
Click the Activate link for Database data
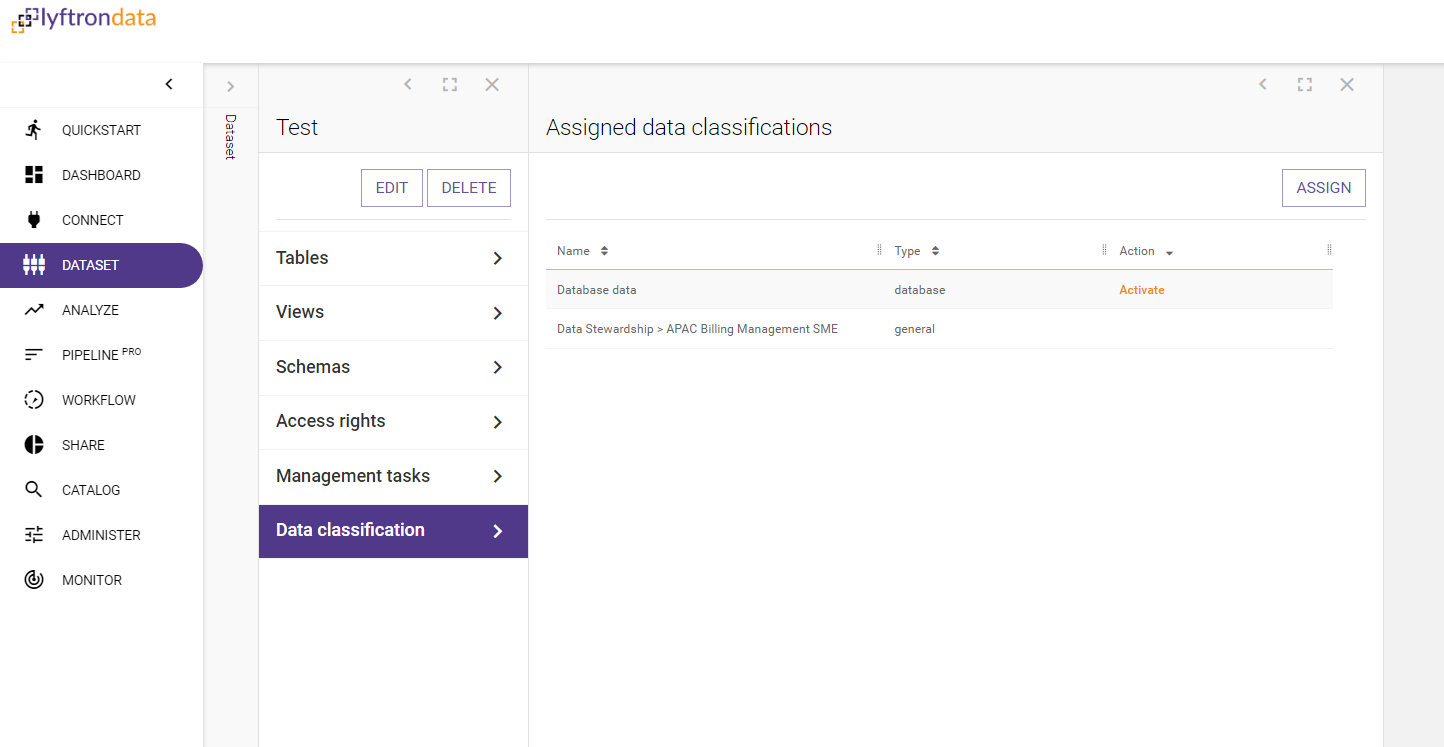(x=1142, y=290)
